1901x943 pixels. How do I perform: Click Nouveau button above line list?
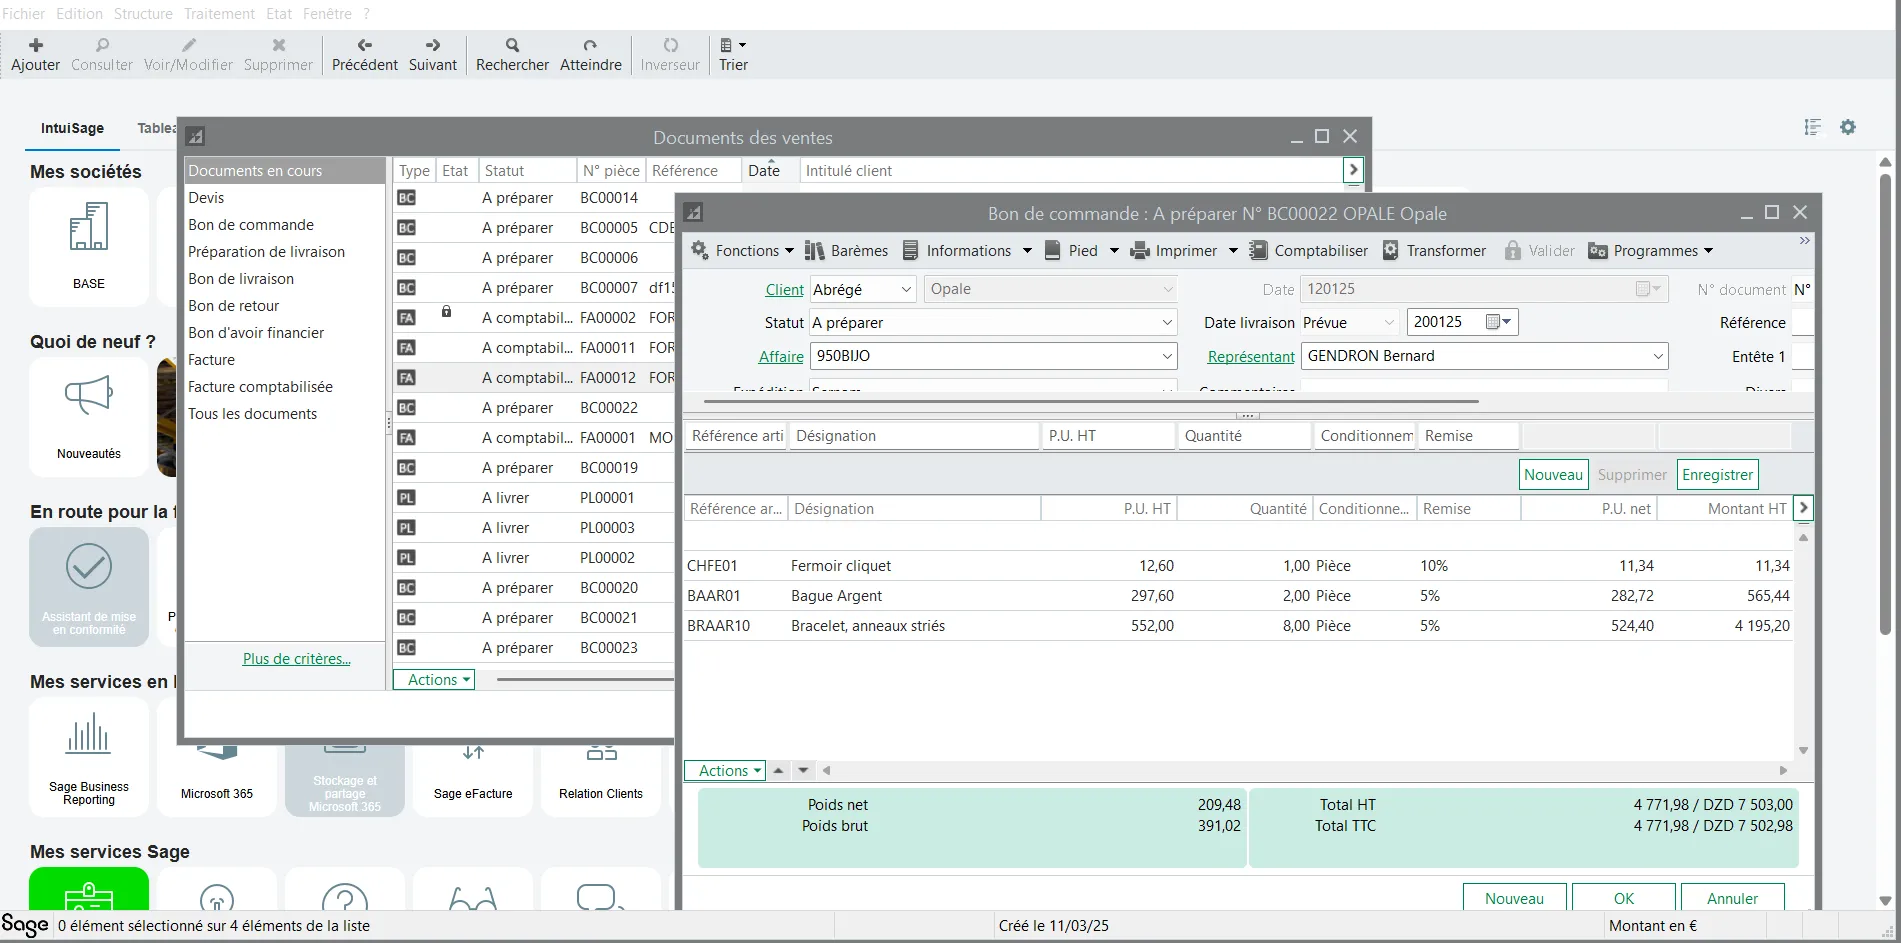pos(1553,475)
